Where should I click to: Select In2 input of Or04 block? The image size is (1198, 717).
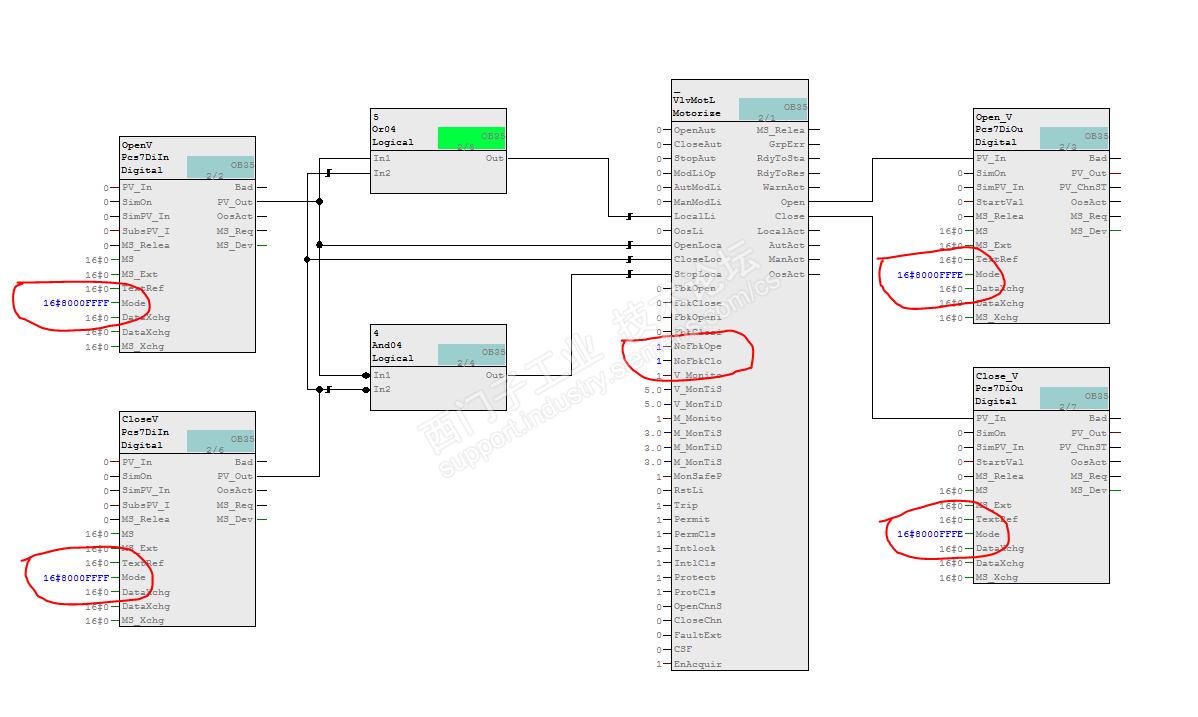click(382, 174)
